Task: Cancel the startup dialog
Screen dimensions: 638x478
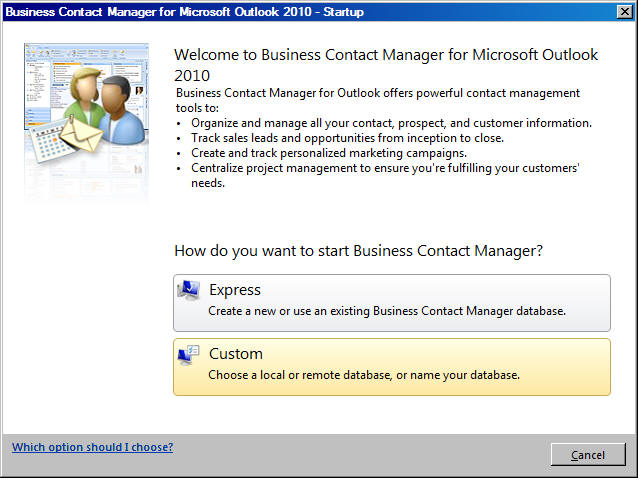Action: [588, 454]
